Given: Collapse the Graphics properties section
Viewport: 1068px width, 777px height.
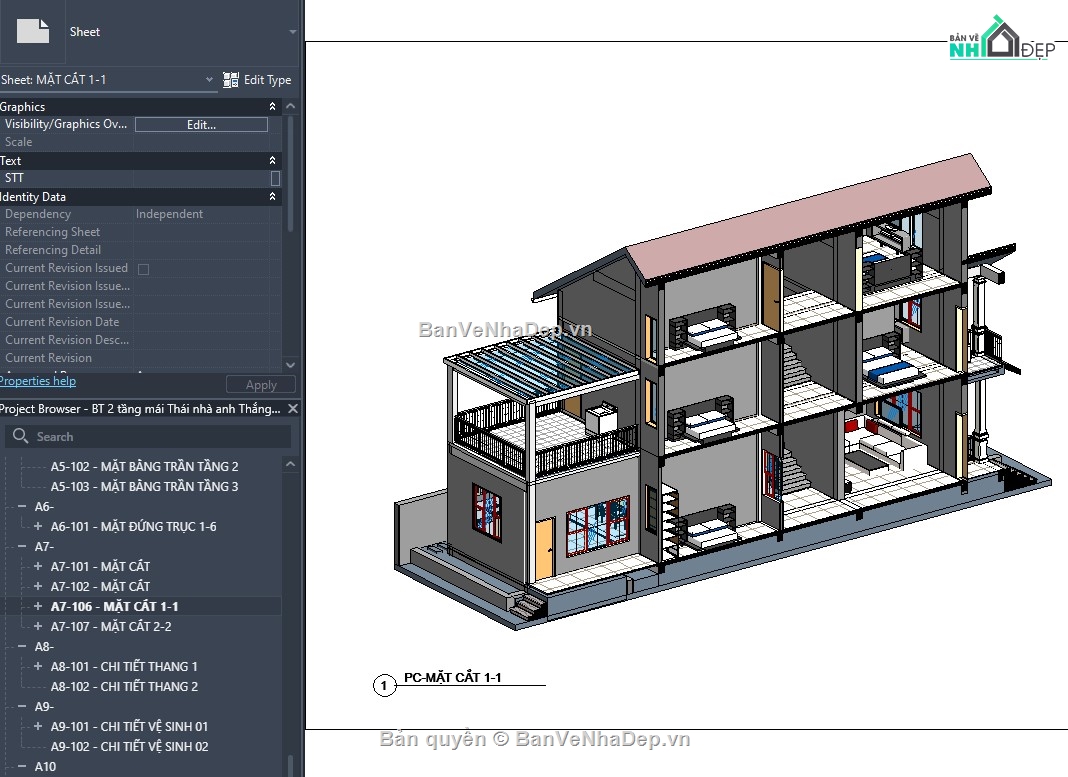Looking at the screenshot, I should [272, 106].
